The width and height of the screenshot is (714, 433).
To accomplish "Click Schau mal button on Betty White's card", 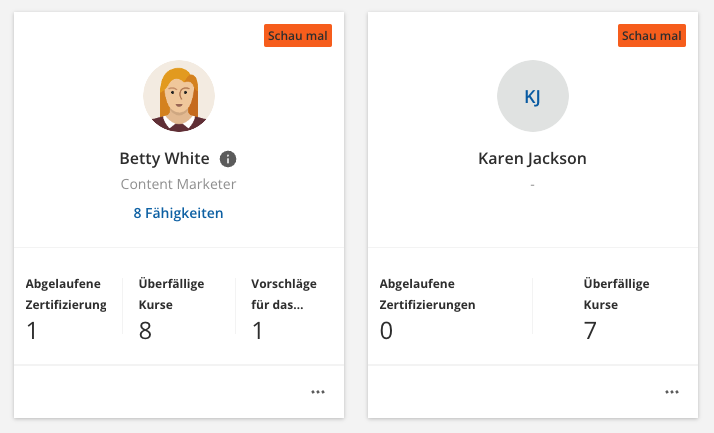I will tap(298, 36).
